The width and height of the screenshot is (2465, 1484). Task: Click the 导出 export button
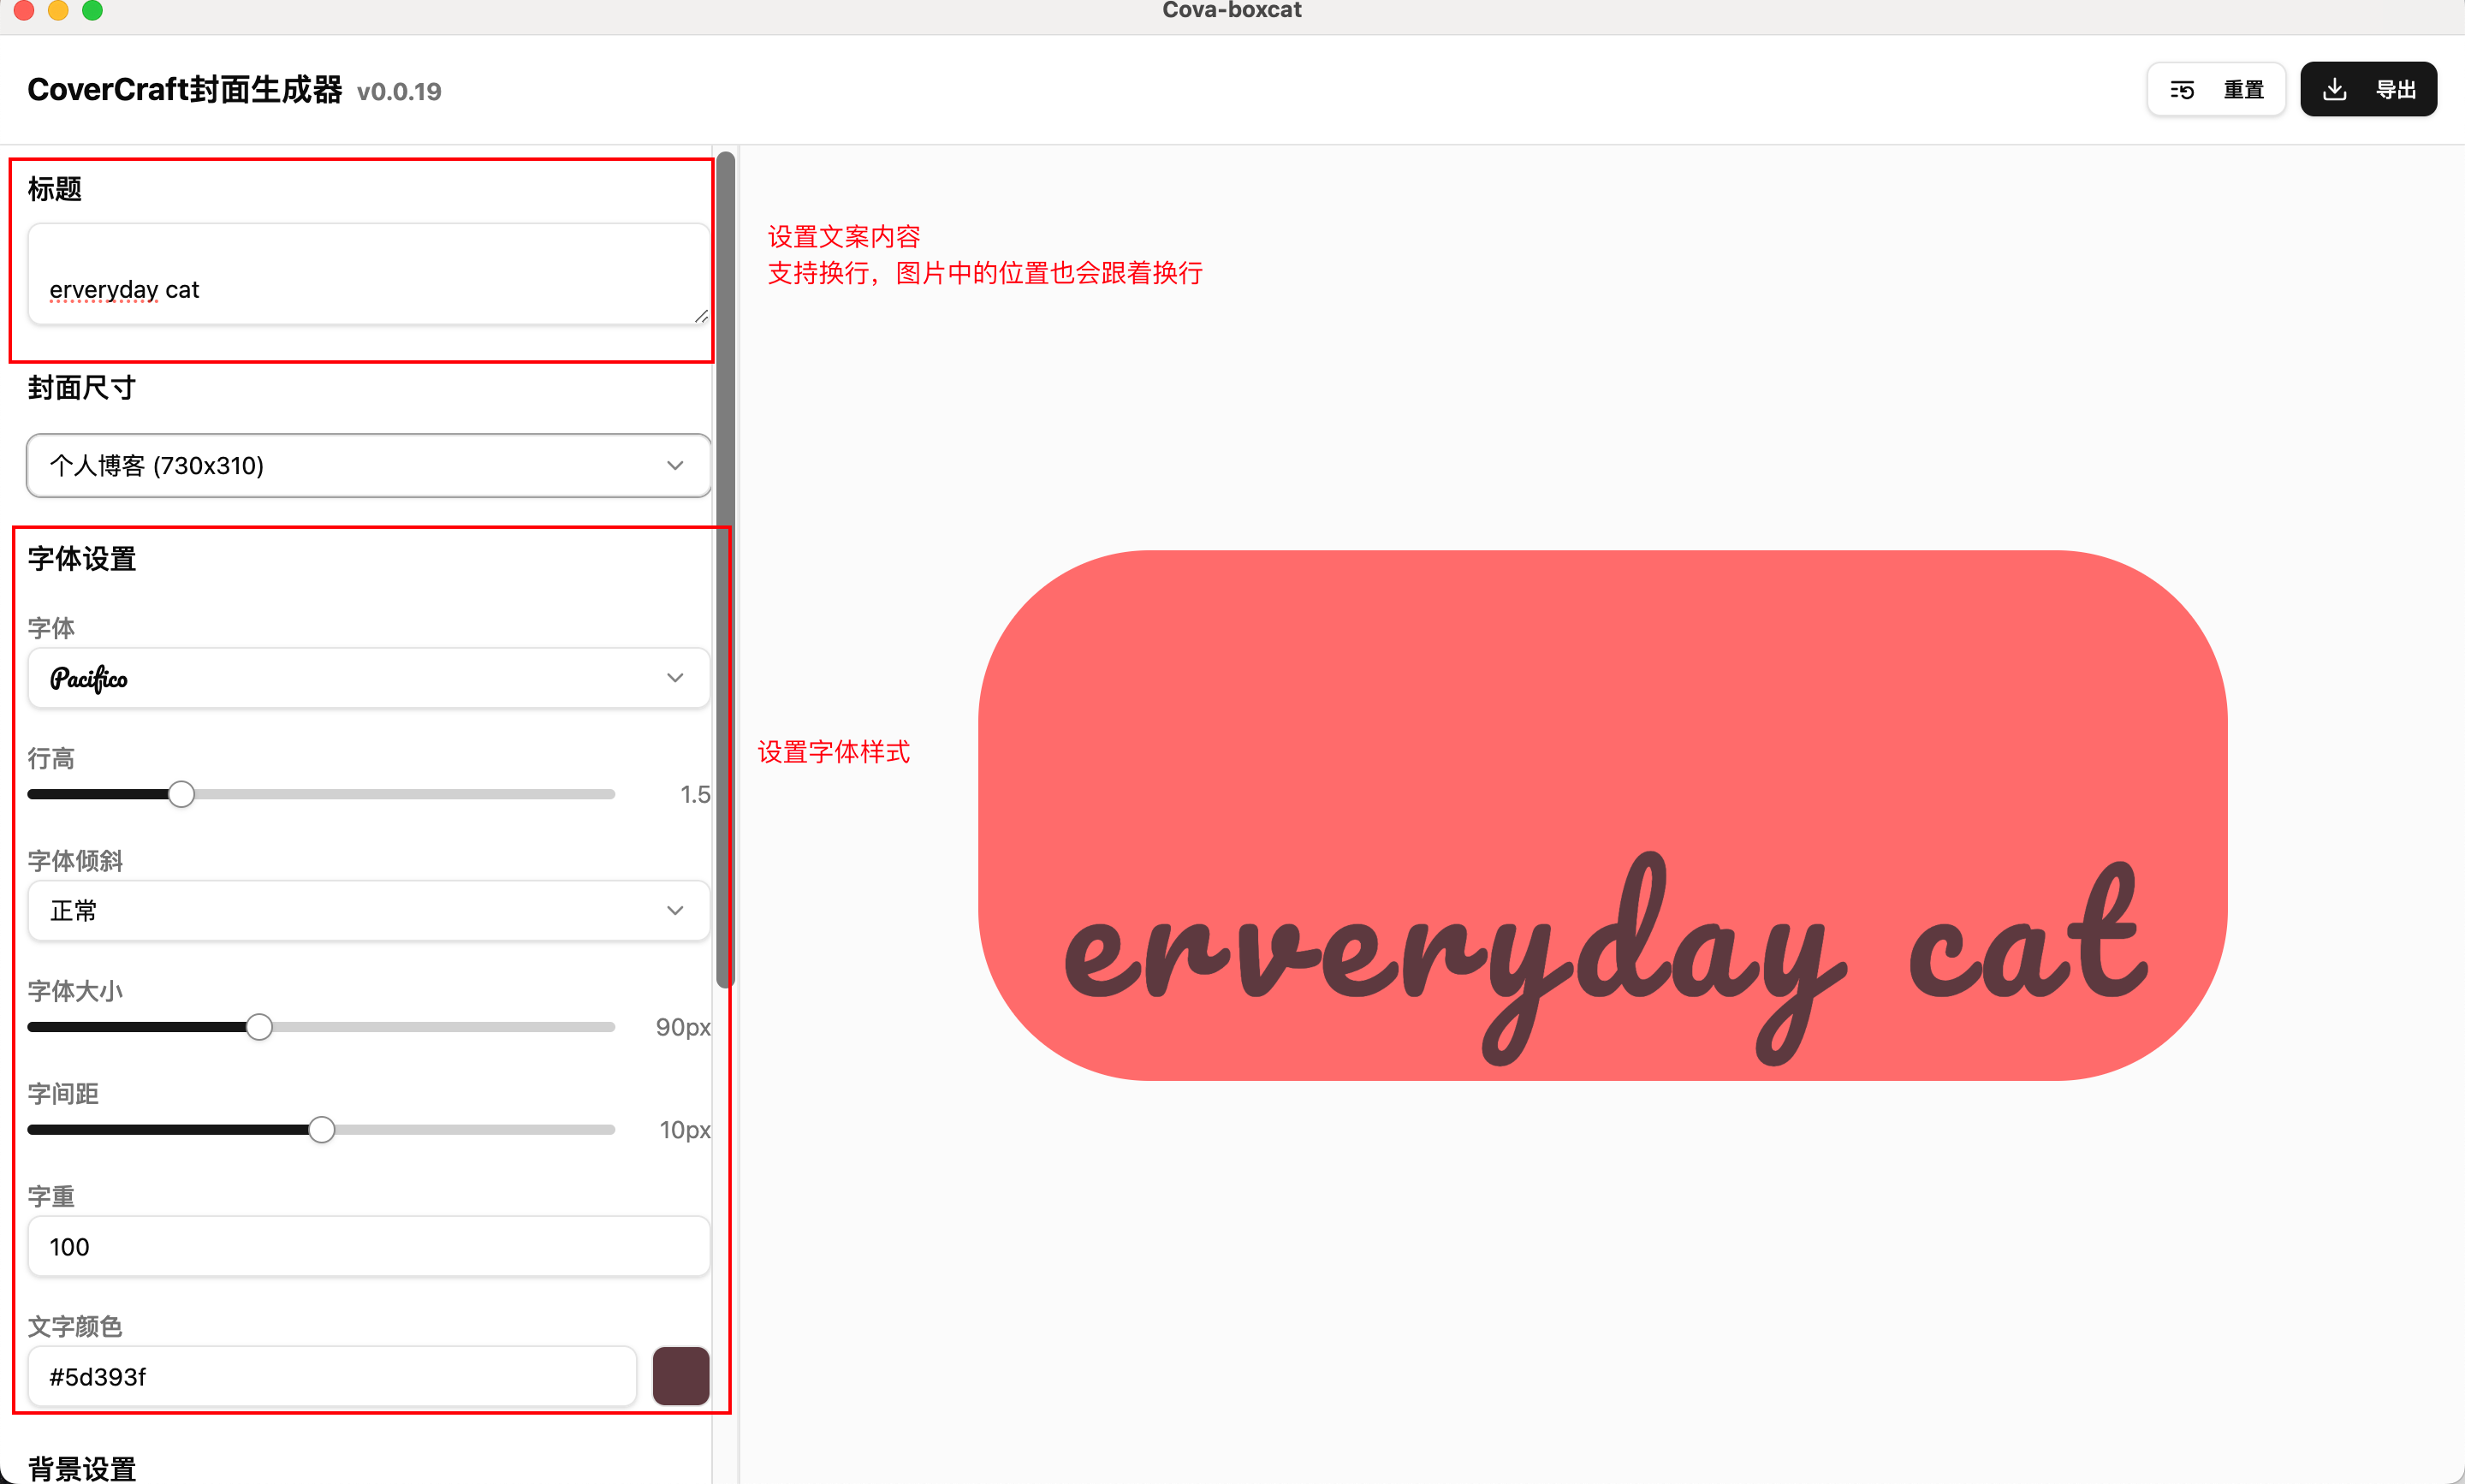click(x=2367, y=90)
